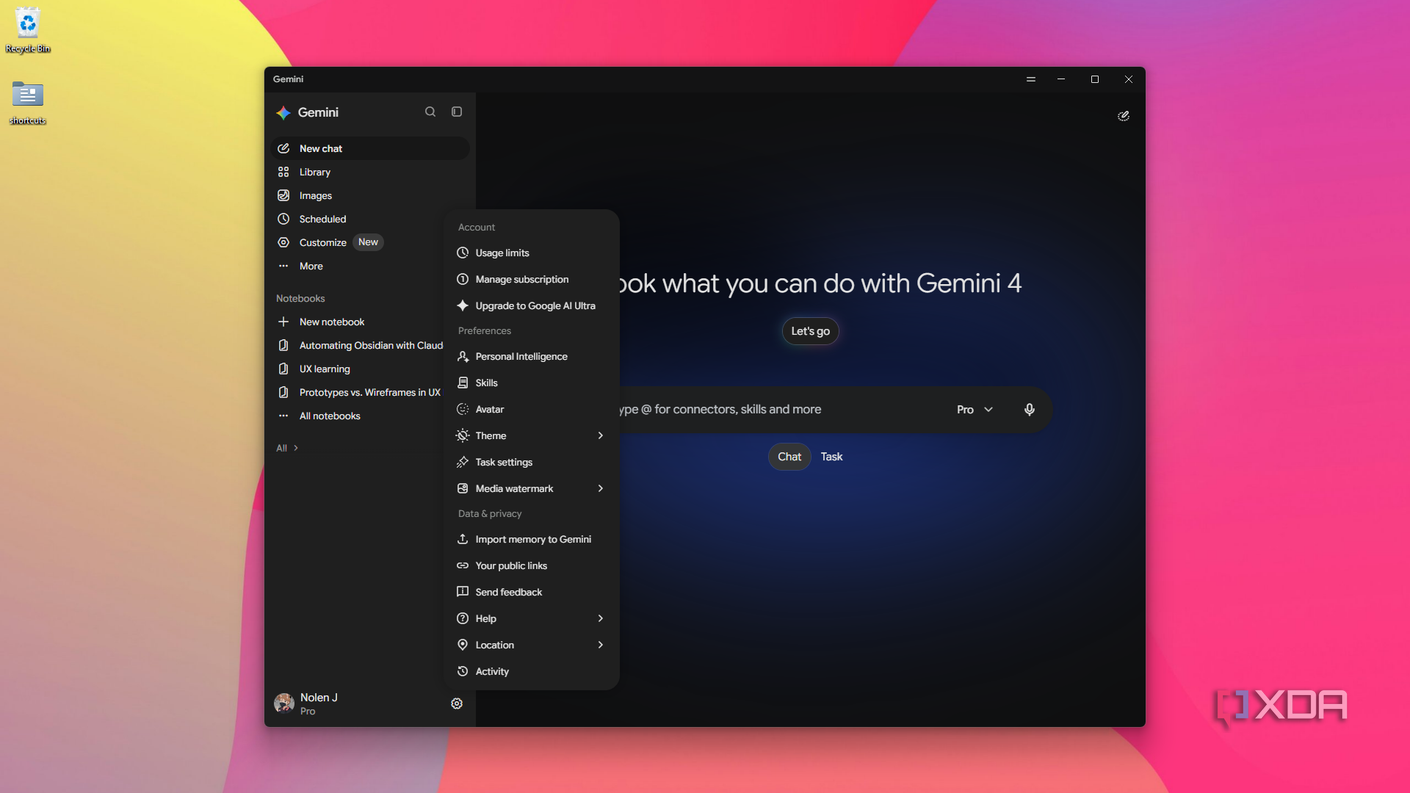Open Scheduled in the sidebar

pos(371,219)
